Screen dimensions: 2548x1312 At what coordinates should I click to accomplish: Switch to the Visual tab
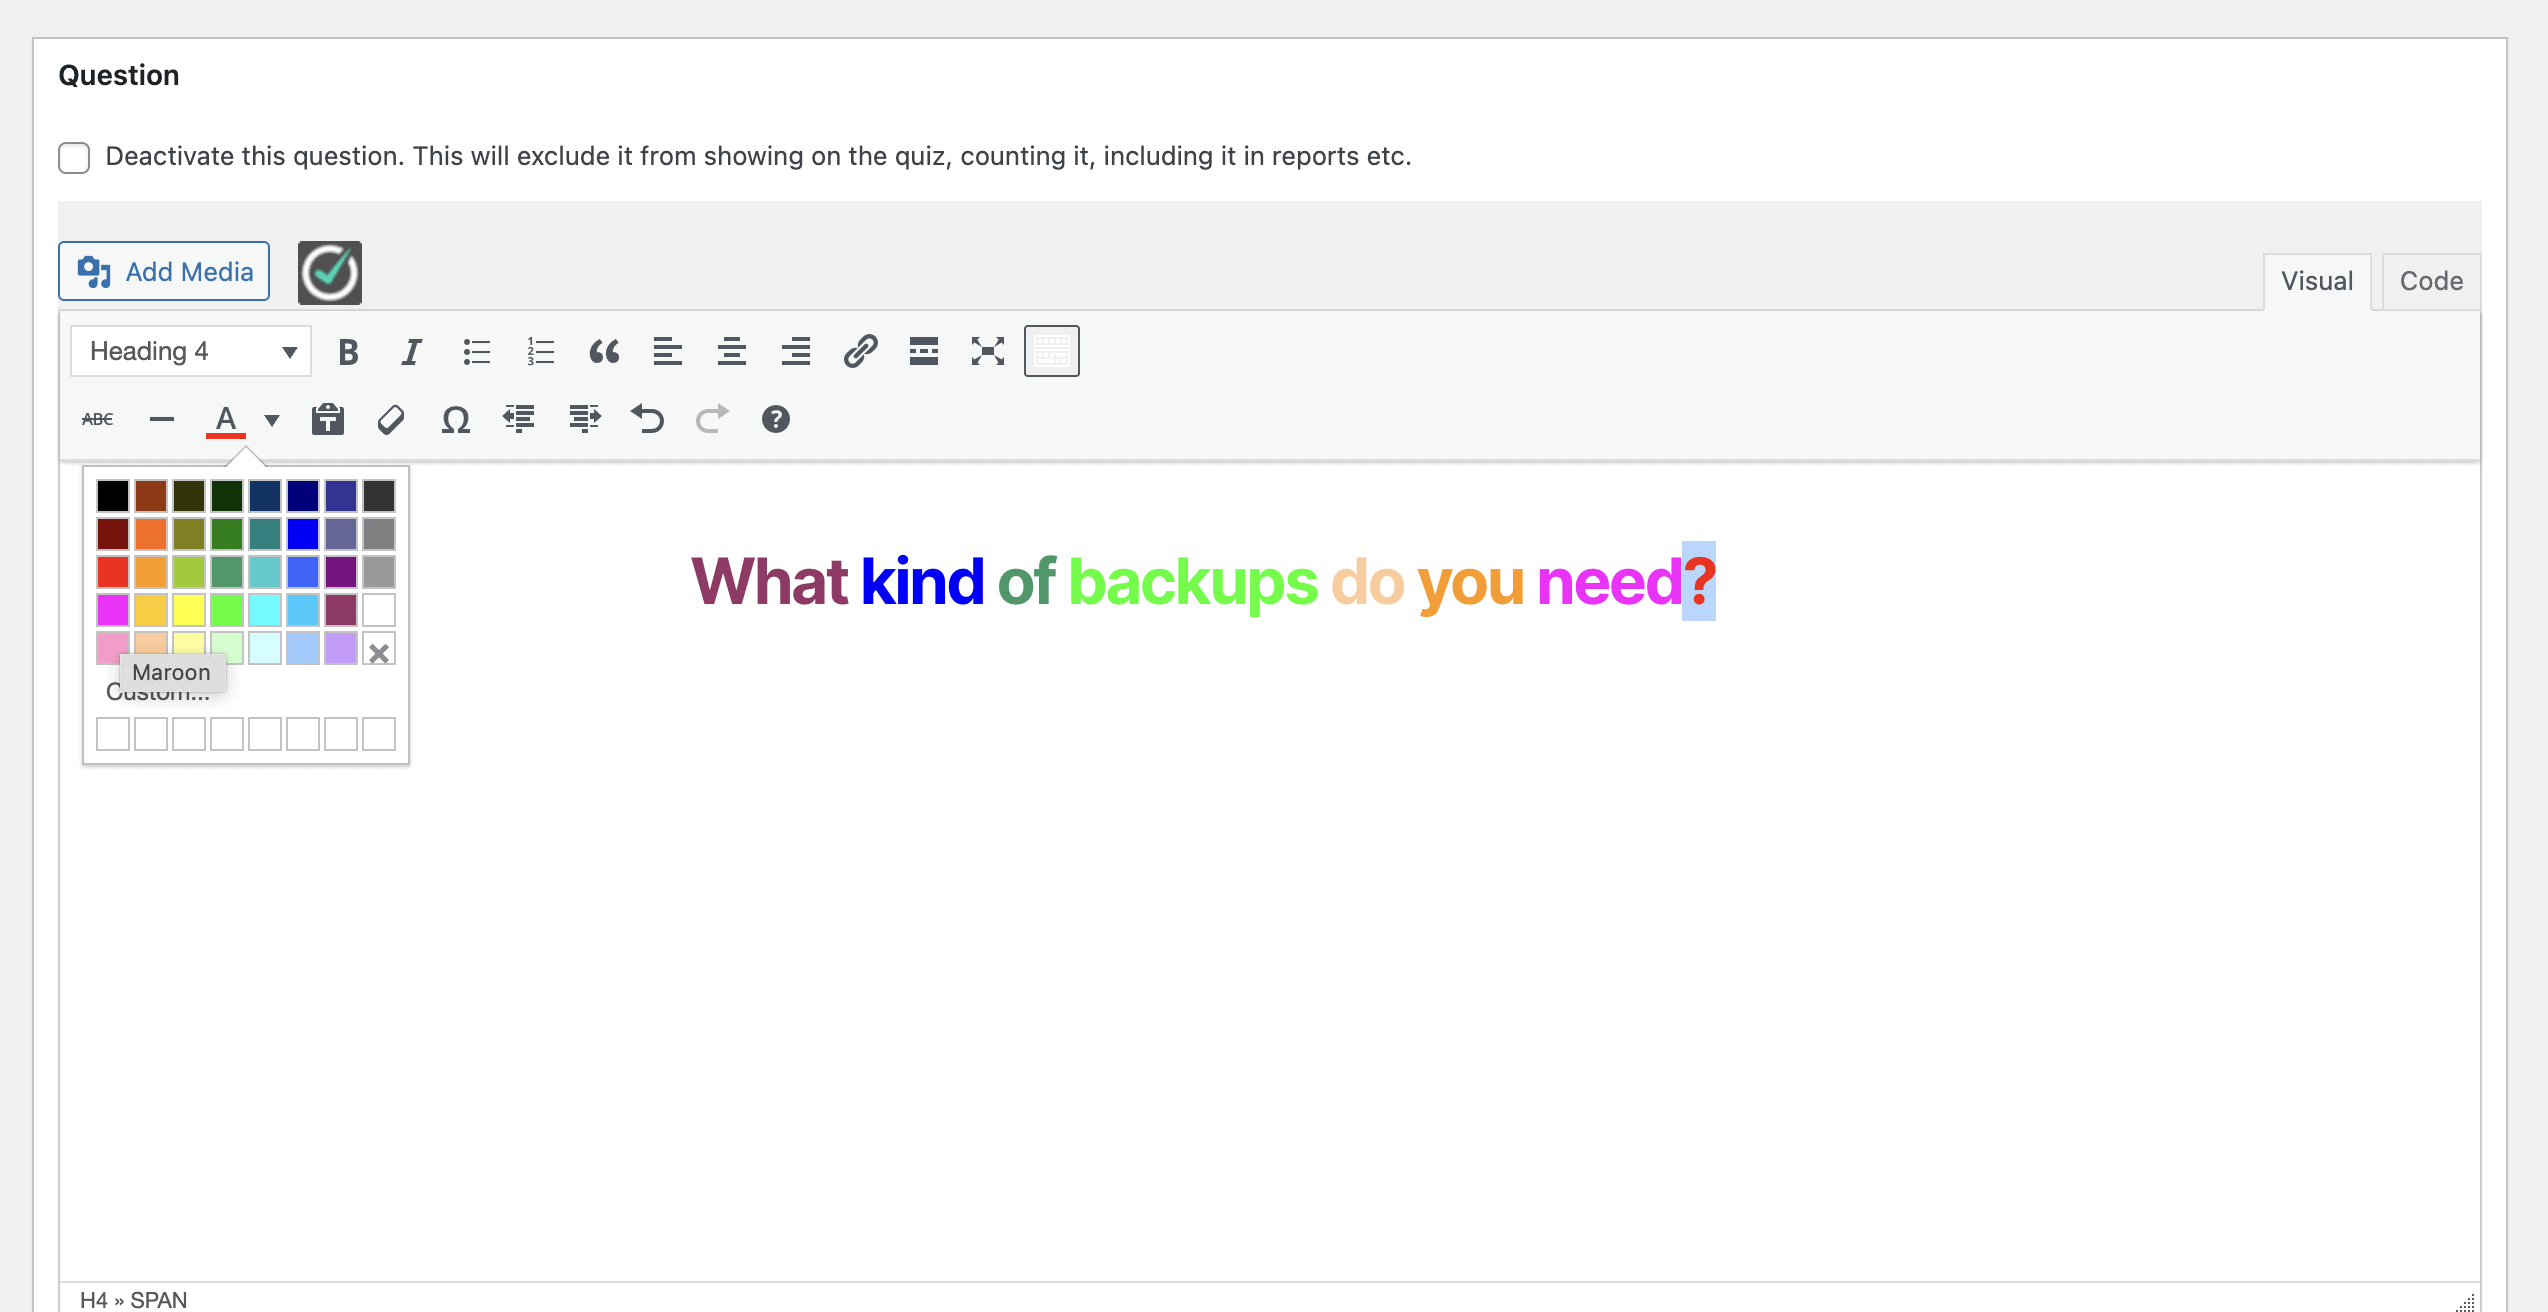coord(2317,282)
